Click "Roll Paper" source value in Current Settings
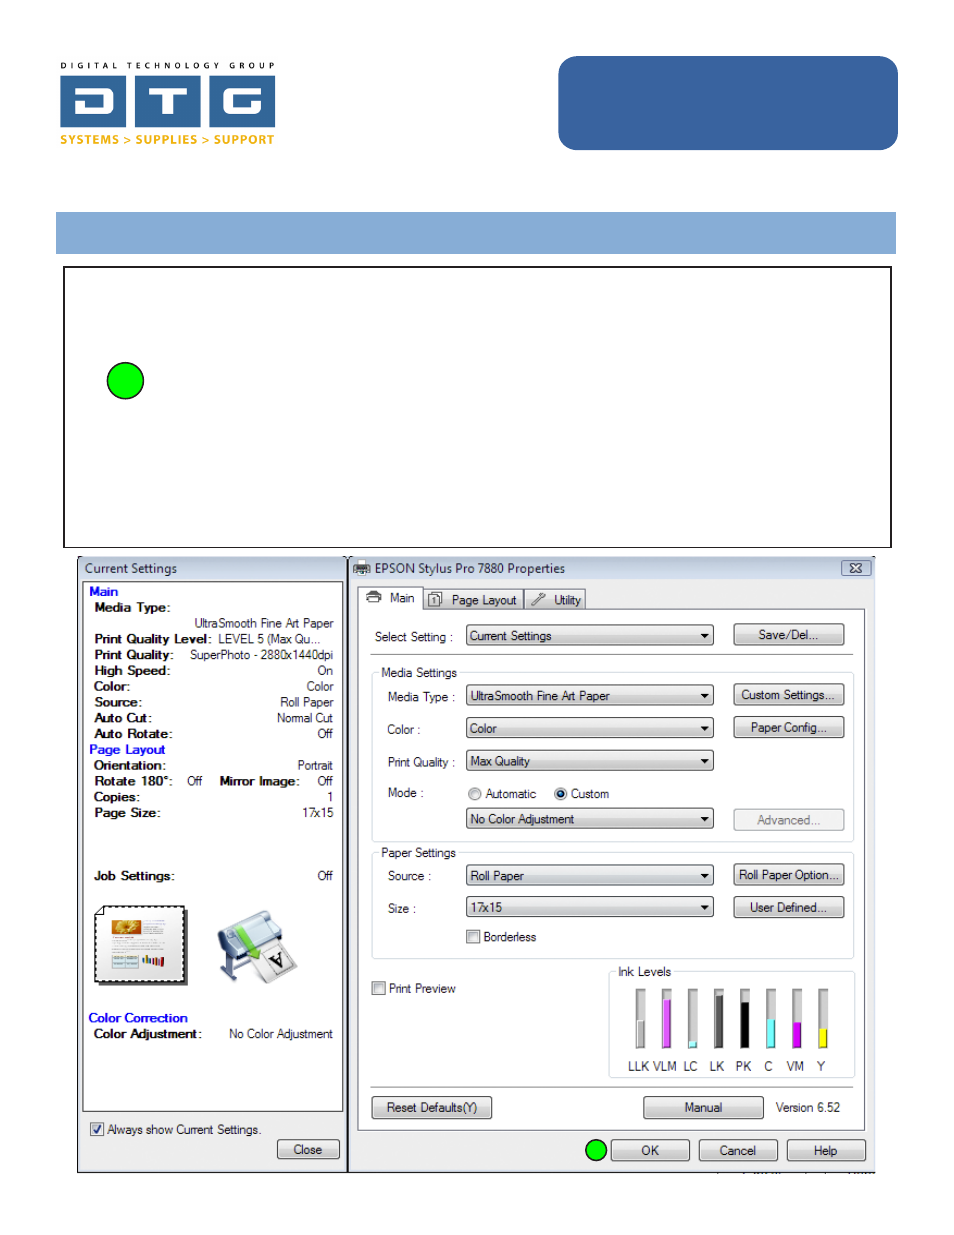The width and height of the screenshot is (954, 1235). pos(306,703)
